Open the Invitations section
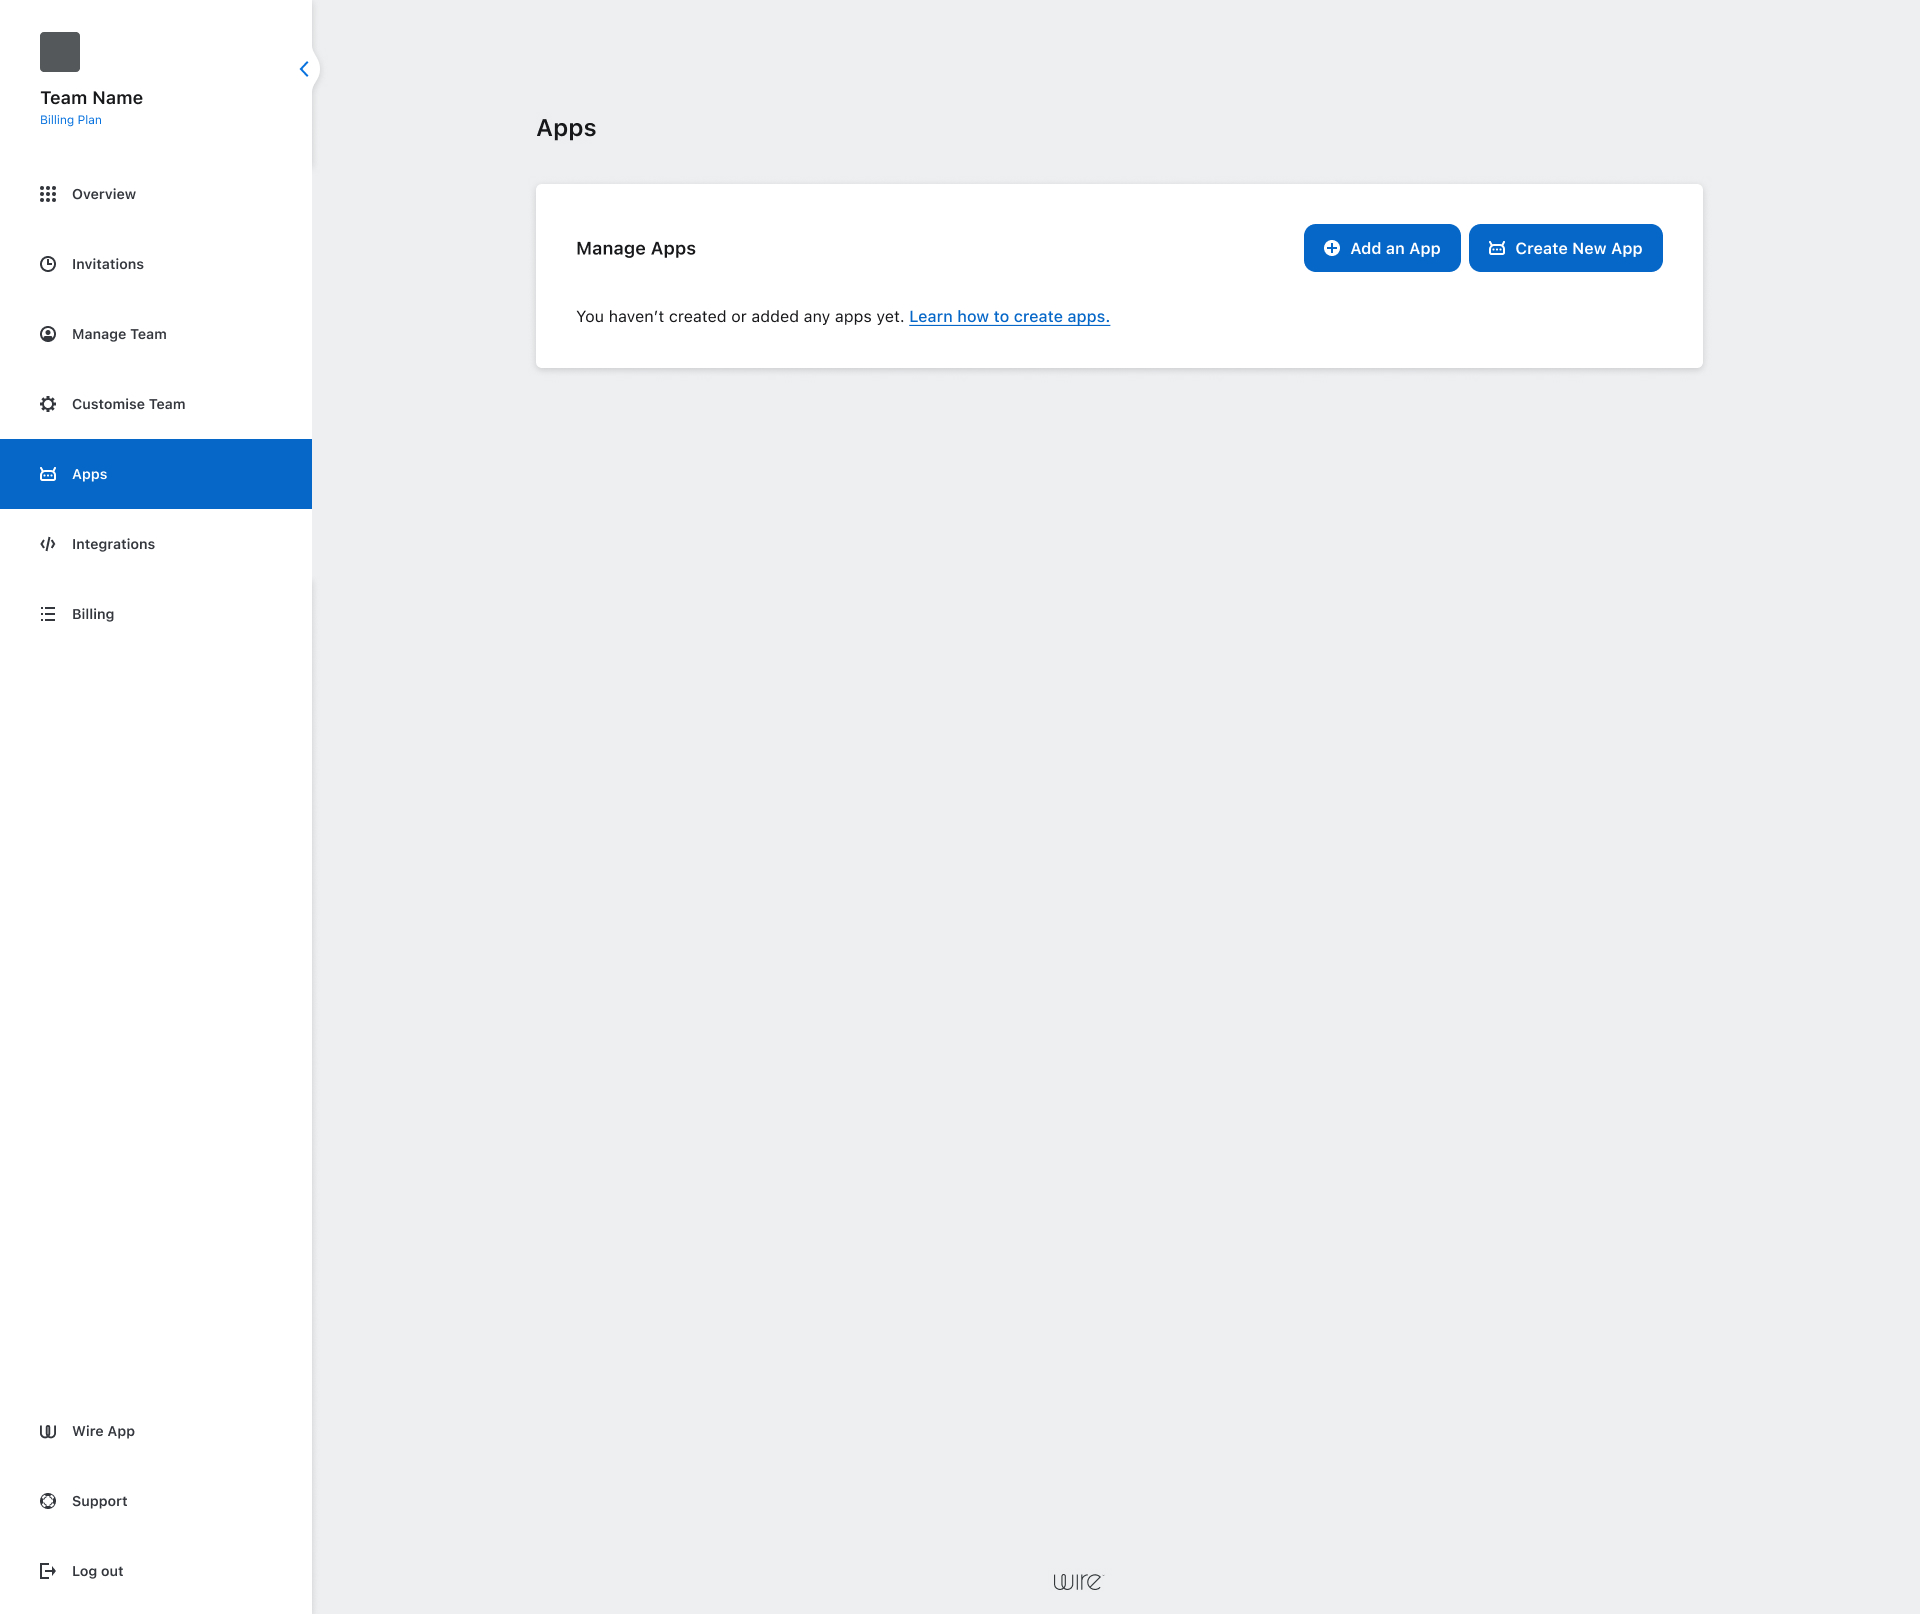 coord(108,264)
